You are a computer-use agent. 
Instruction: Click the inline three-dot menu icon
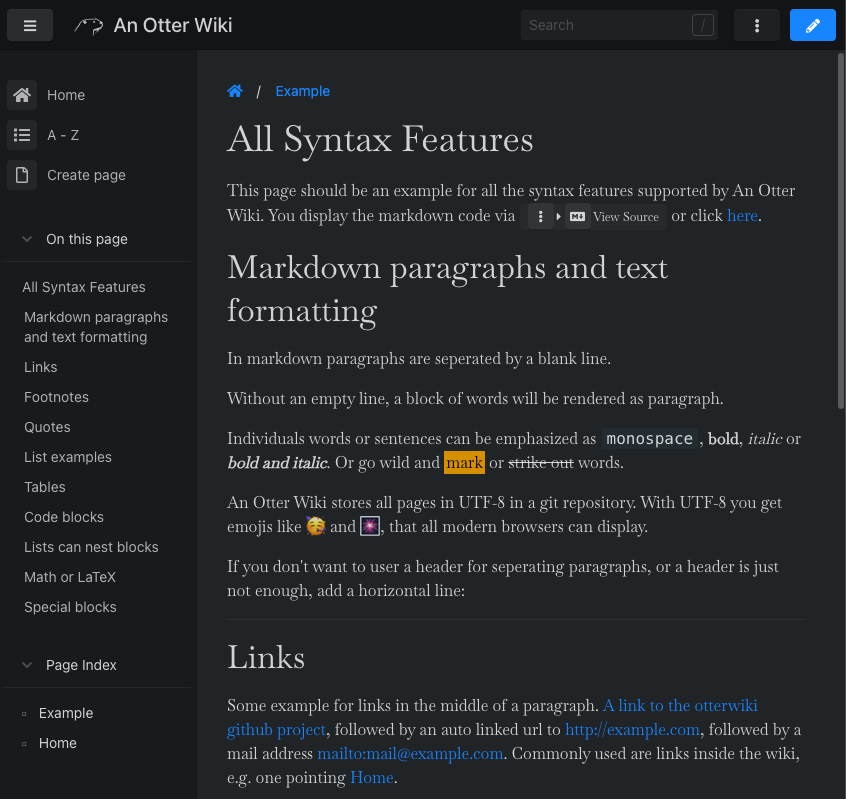[x=541, y=216]
